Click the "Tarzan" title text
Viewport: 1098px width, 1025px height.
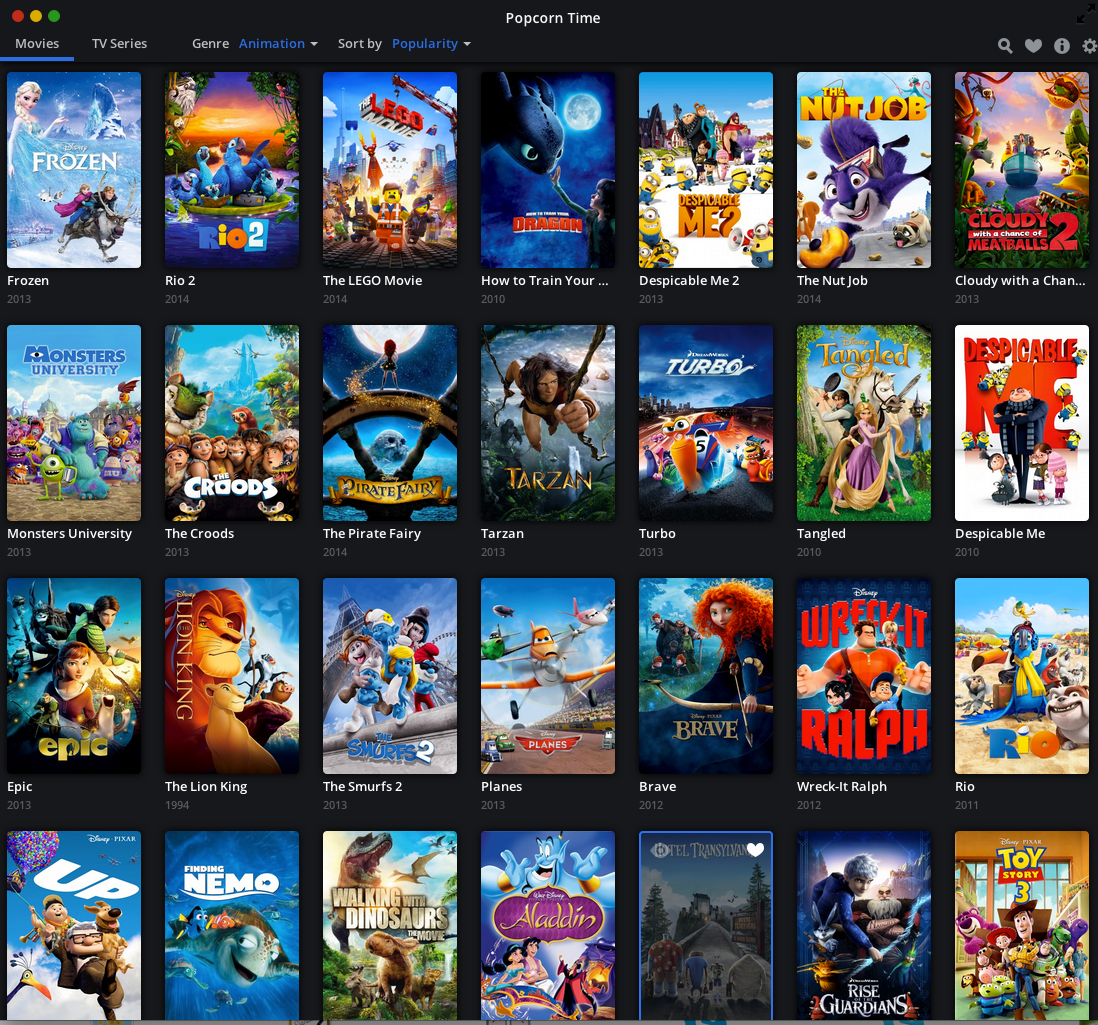(x=502, y=534)
